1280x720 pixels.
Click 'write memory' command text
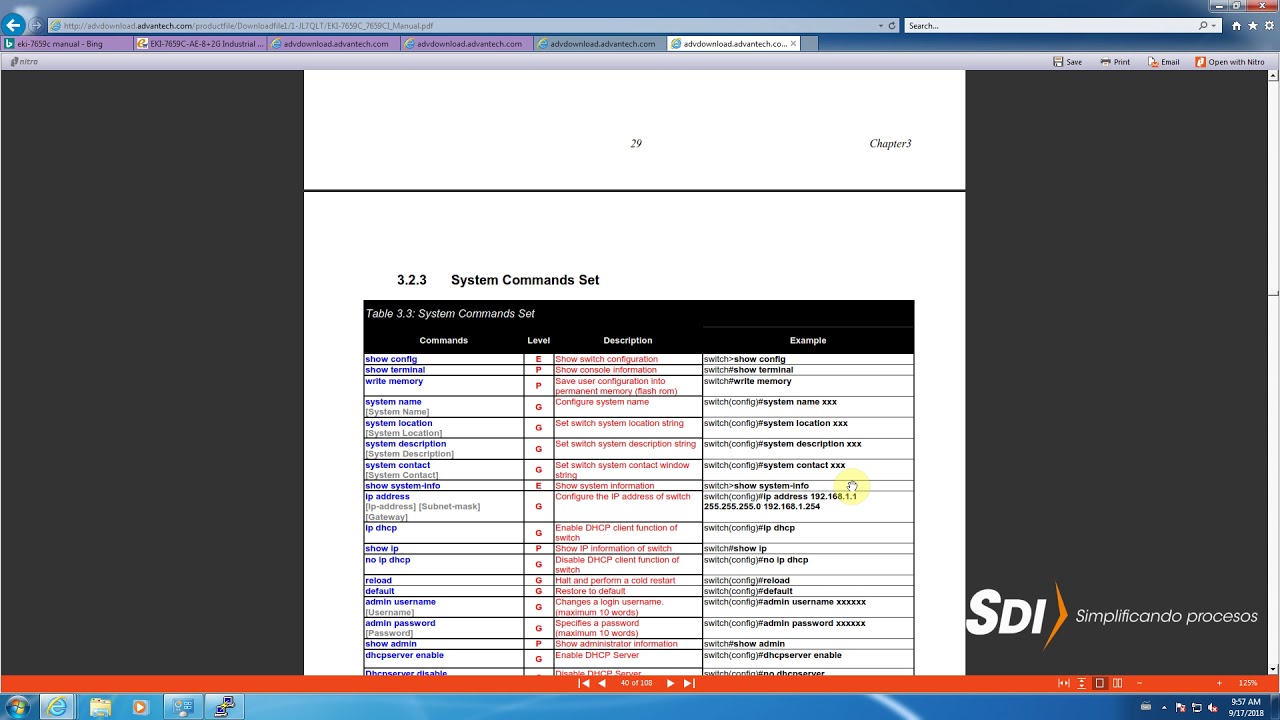tap(394, 381)
